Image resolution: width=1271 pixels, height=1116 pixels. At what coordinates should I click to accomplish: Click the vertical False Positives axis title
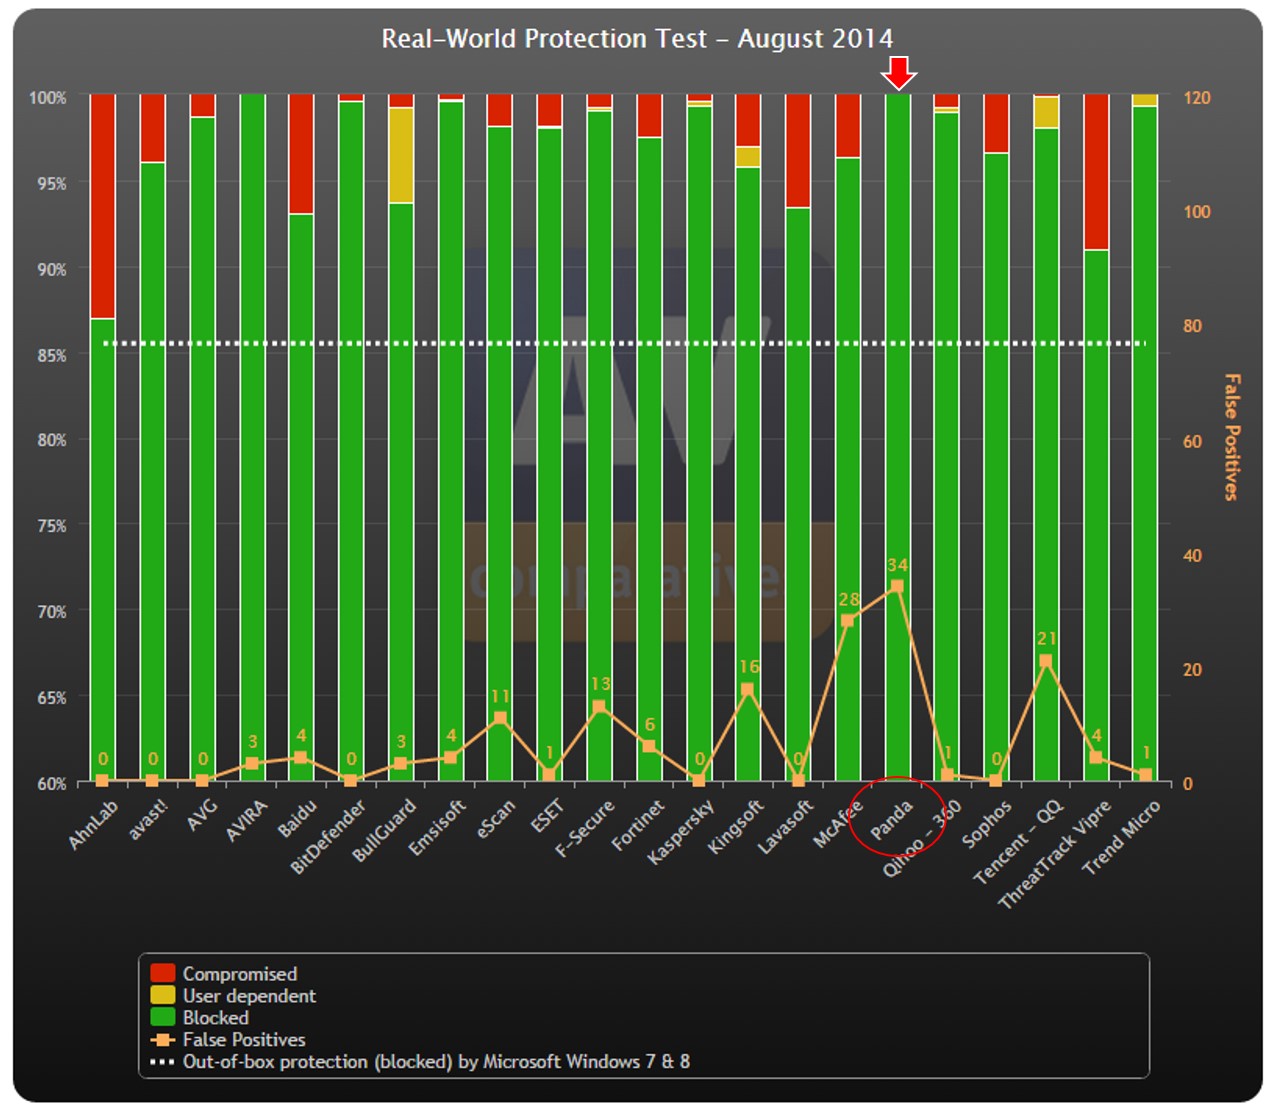point(1232,437)
